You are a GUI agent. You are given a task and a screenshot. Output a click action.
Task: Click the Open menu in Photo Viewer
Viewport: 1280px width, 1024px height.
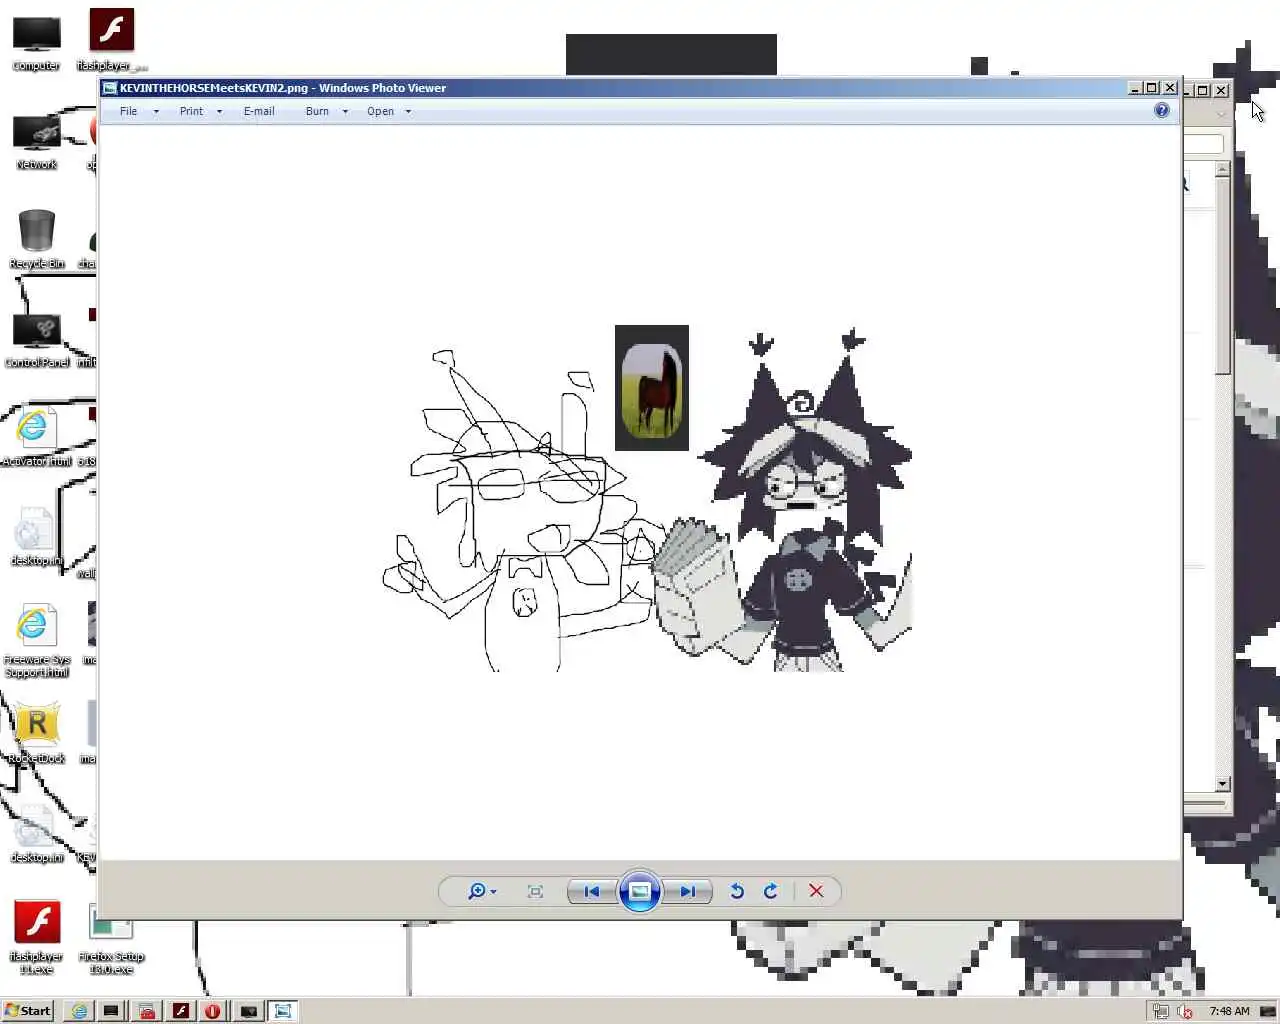380,111
